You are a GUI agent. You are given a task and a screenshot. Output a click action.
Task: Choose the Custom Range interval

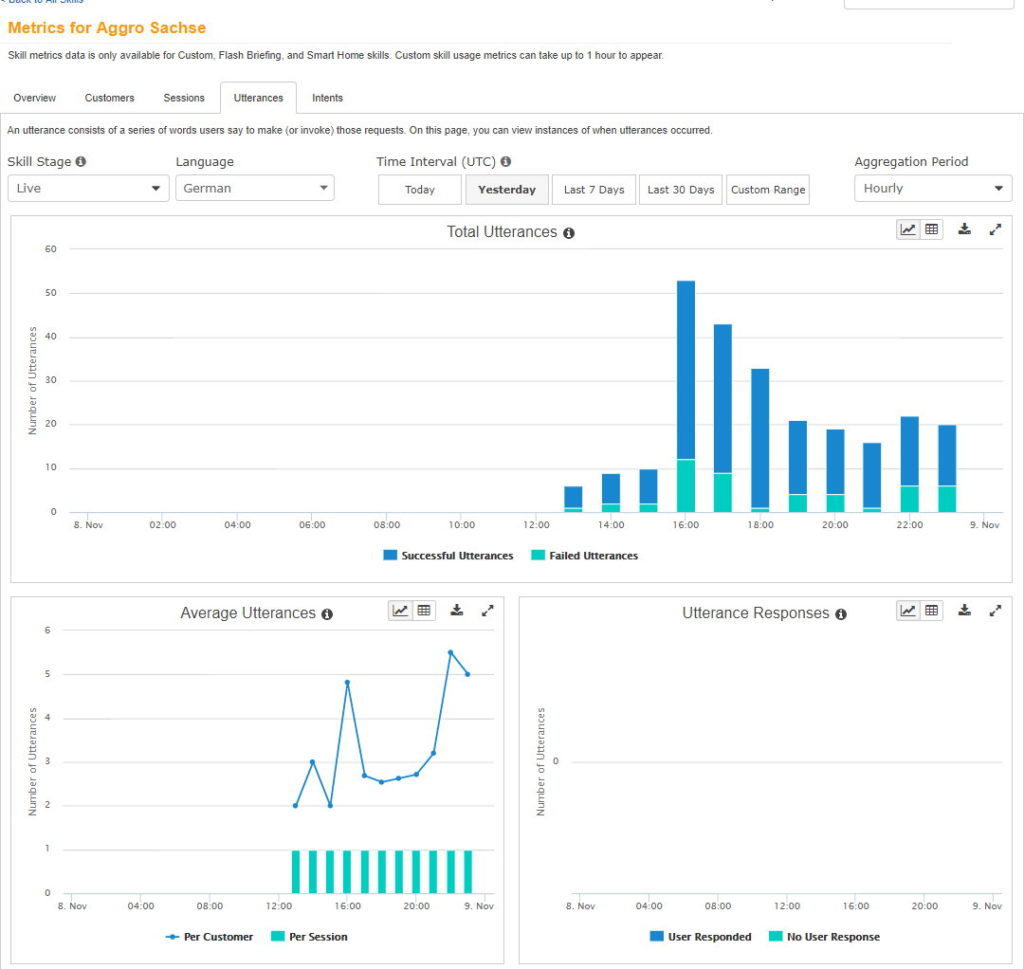click(767, 189)
